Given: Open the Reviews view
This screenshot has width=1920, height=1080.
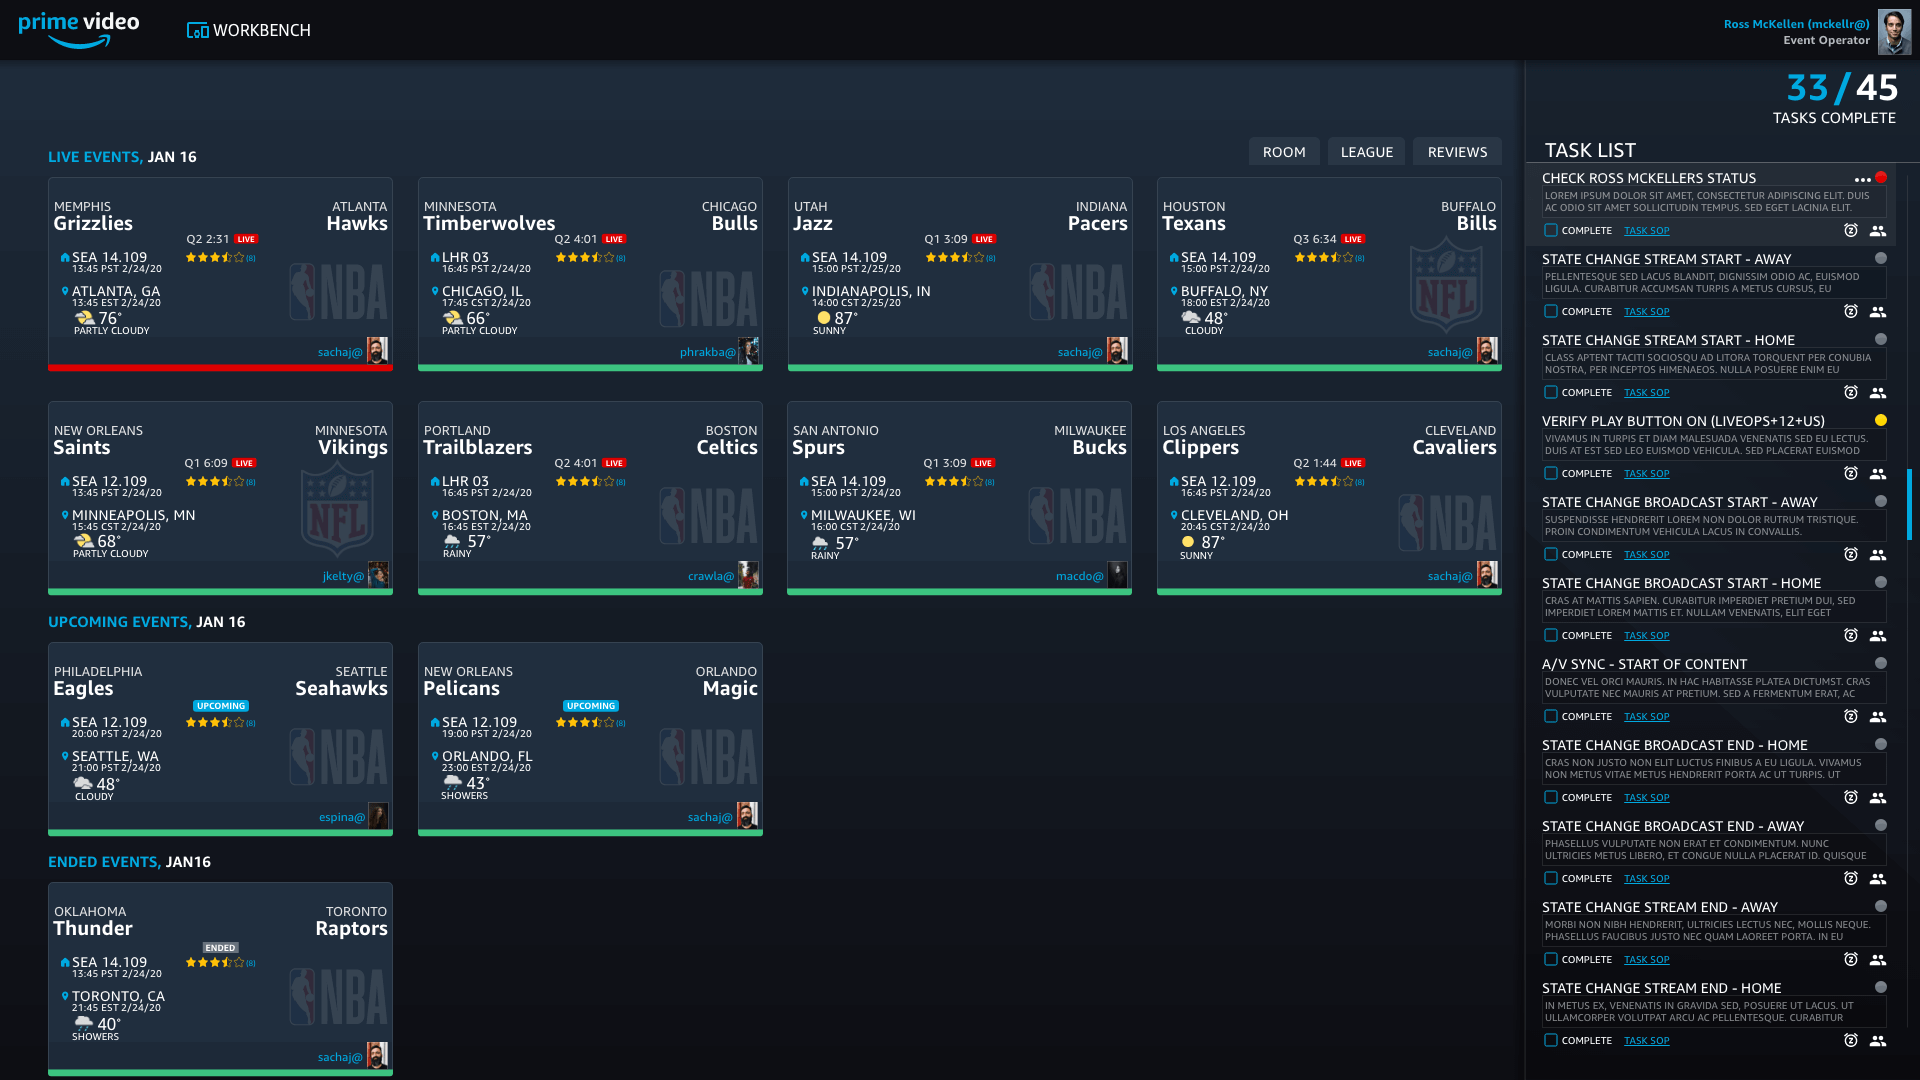Looking at the screenshot, I should pyautogui.click(x=1457, y=152).
